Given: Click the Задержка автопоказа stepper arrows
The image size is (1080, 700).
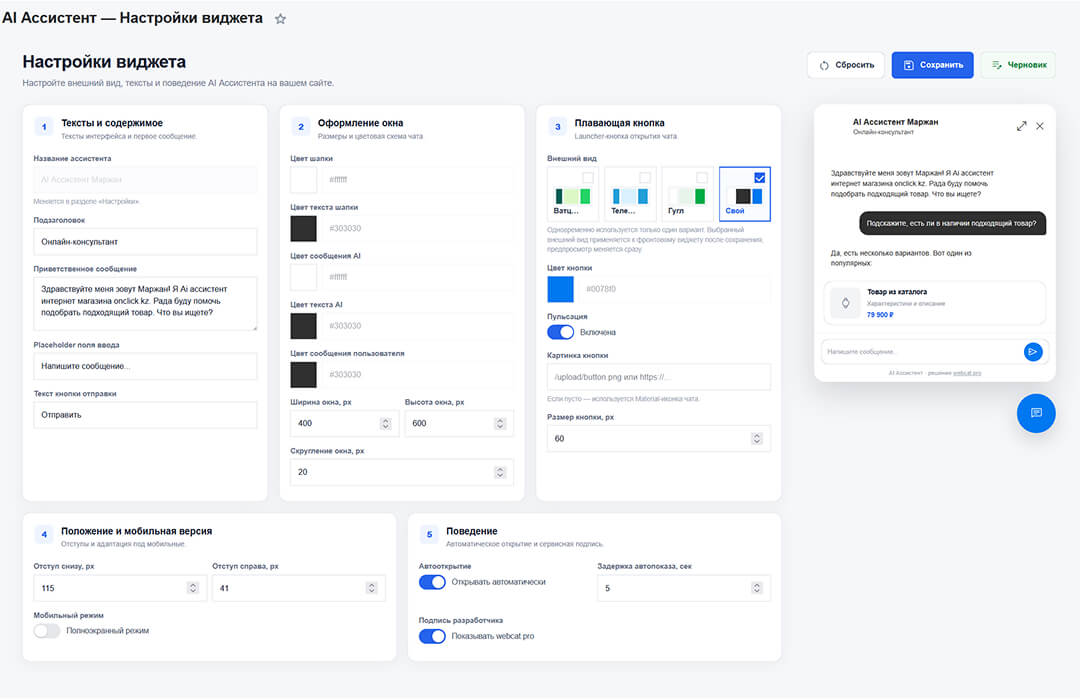Looking at the screenshot, I should click(757, 588).
